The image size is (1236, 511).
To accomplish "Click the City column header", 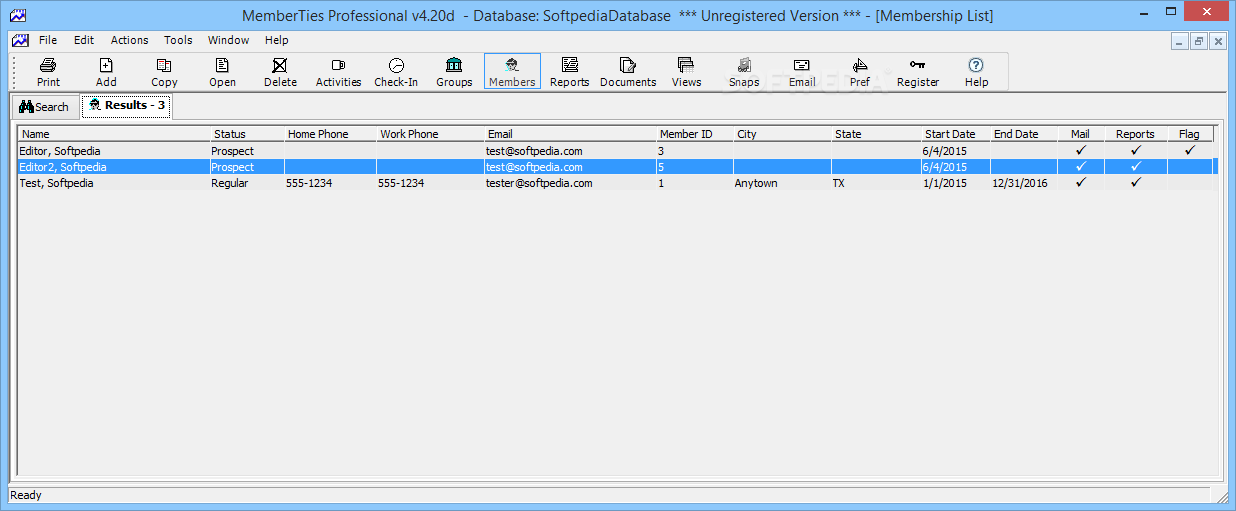I will (x=782, y=134).
